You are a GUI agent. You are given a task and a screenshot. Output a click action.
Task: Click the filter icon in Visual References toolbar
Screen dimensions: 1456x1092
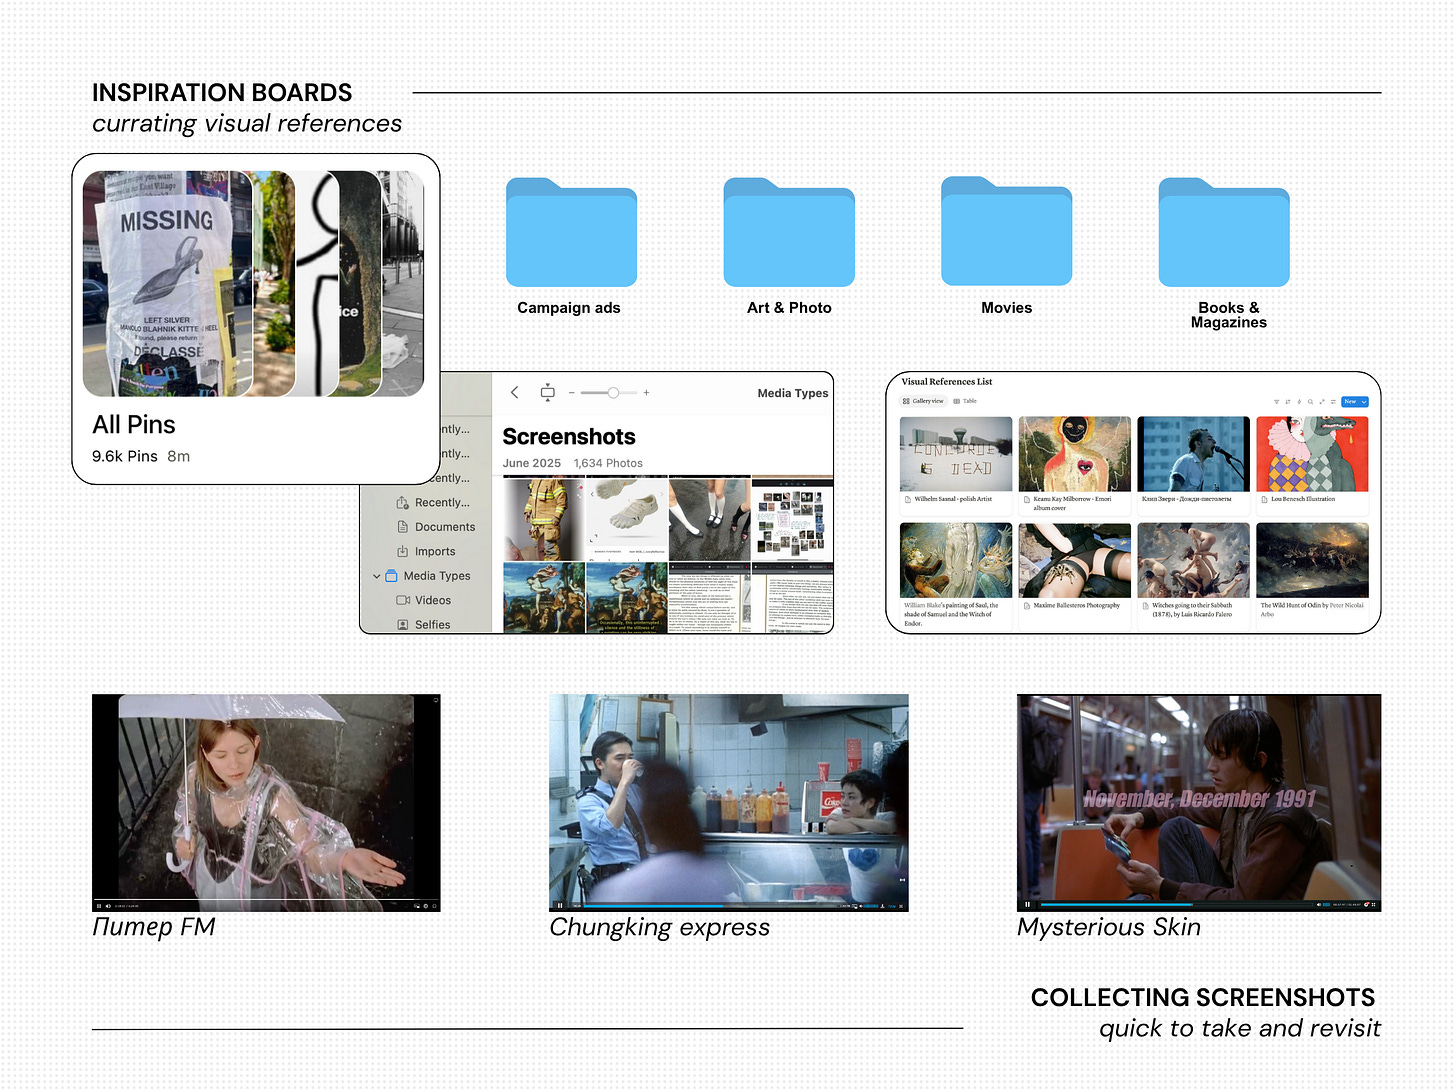point(1276,402)
